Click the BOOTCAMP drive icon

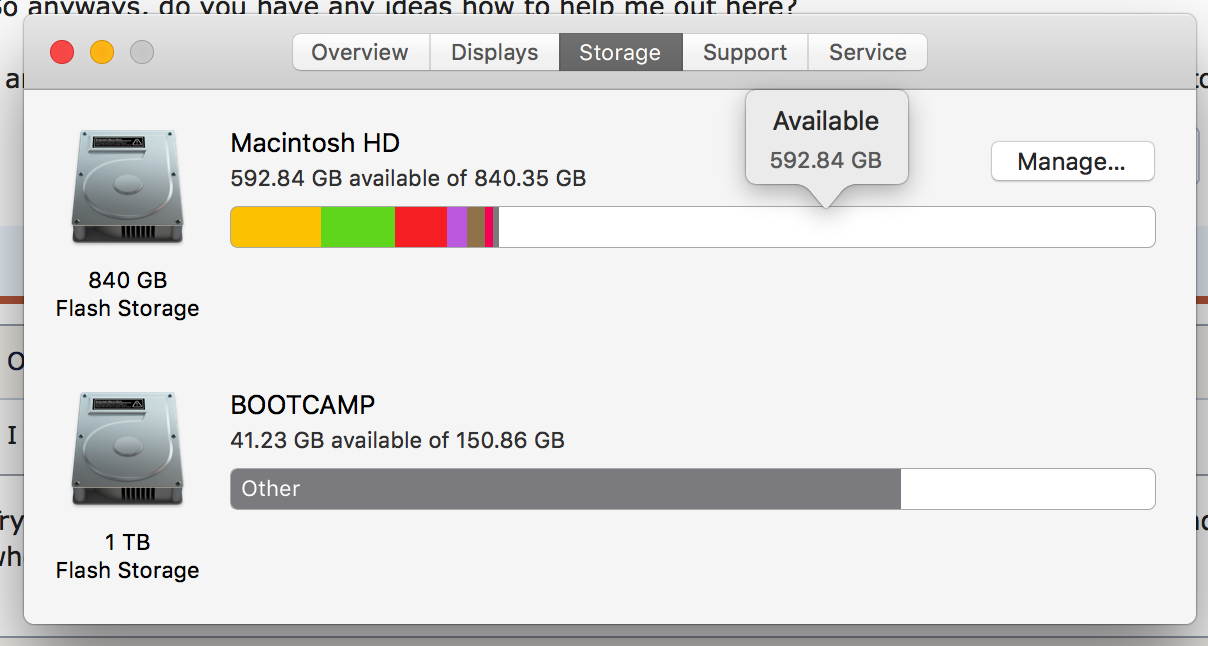pyautogui.click(x=127, y=449)
